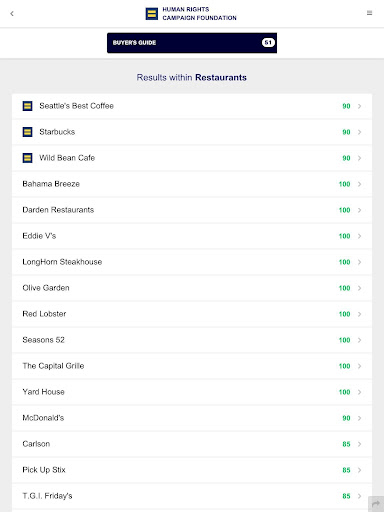Select The Capital Grille row
The height and width of the screenshot is (512, 384).
tap(192, 366)
